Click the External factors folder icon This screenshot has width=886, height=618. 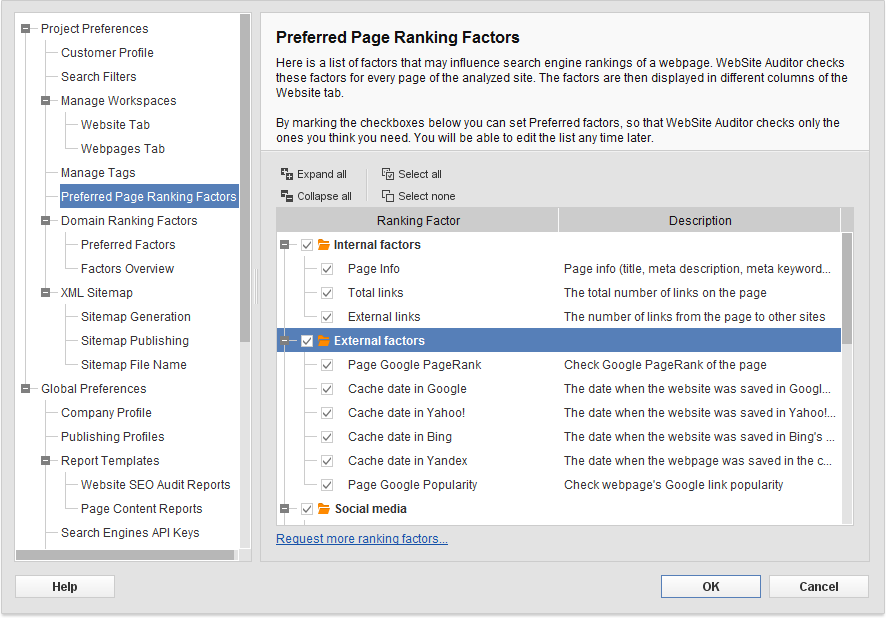(x=324, y=341)
